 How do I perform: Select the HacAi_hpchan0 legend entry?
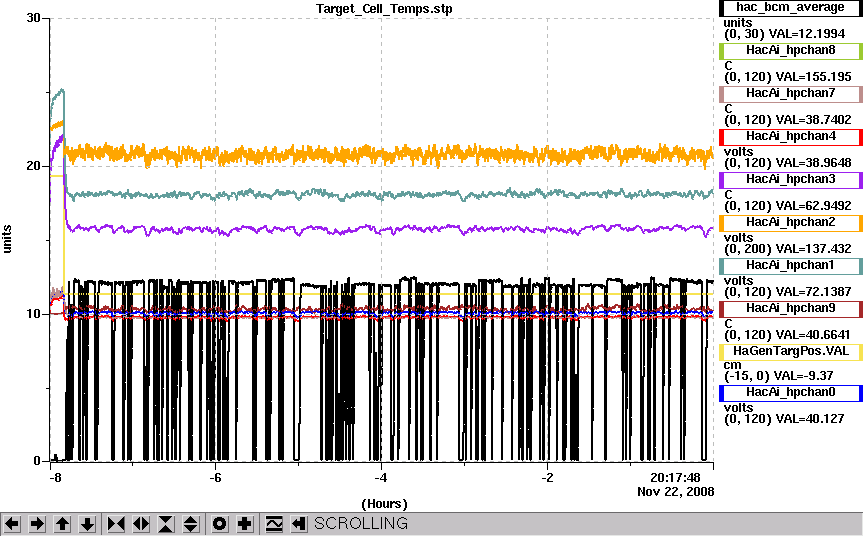point(790,392)
